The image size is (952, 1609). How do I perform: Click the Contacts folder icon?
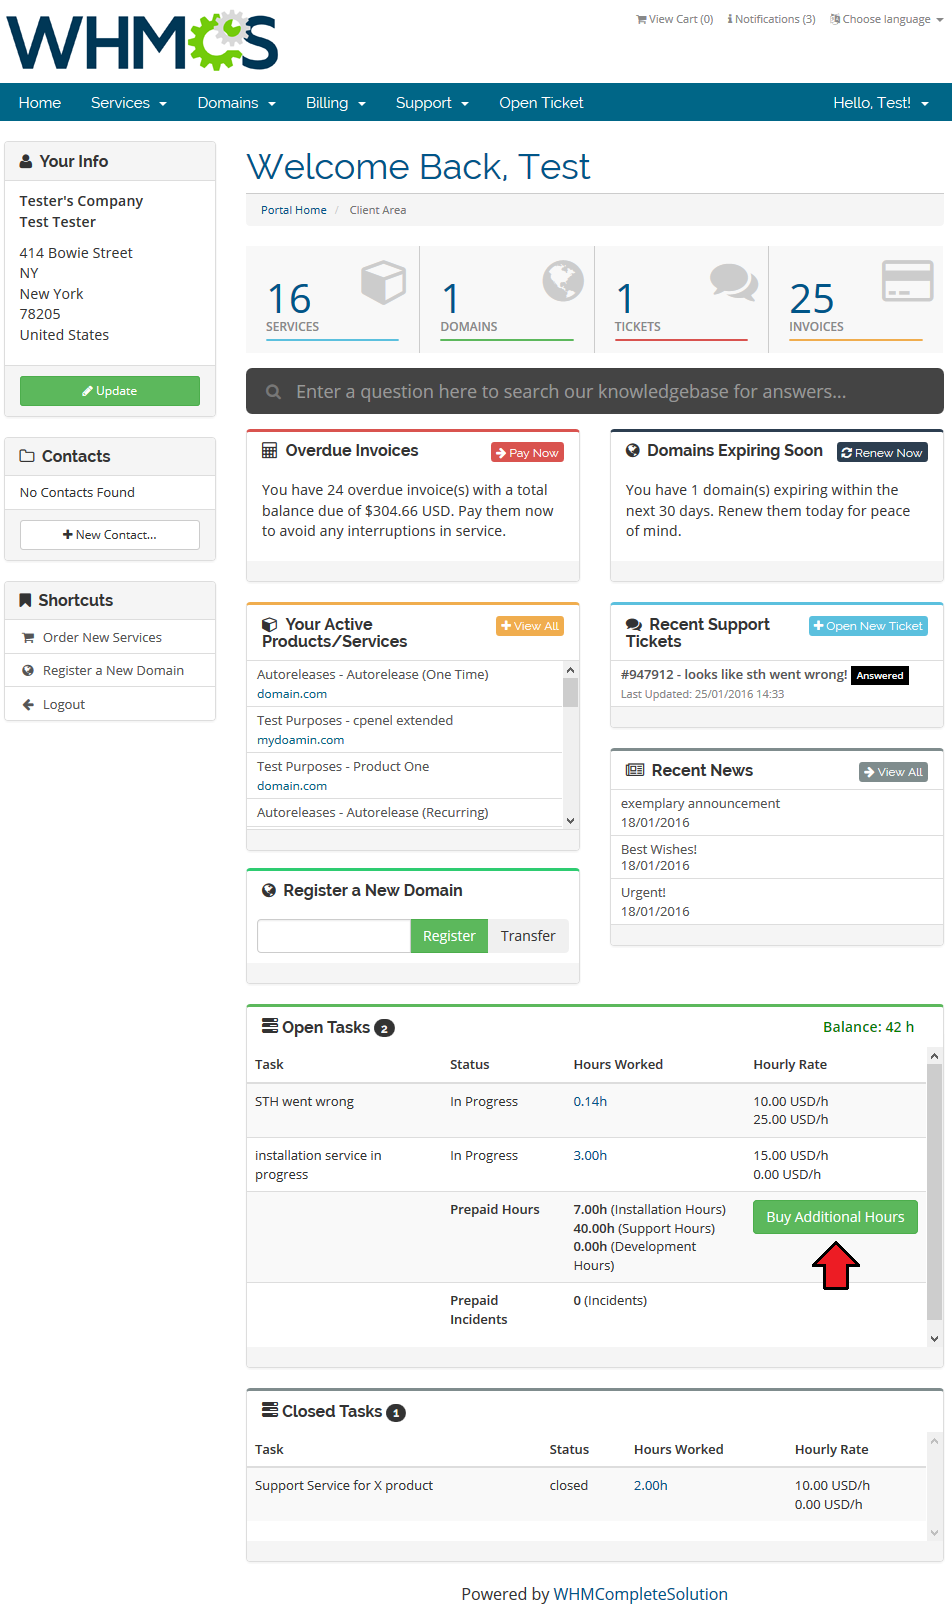[27, 456]
